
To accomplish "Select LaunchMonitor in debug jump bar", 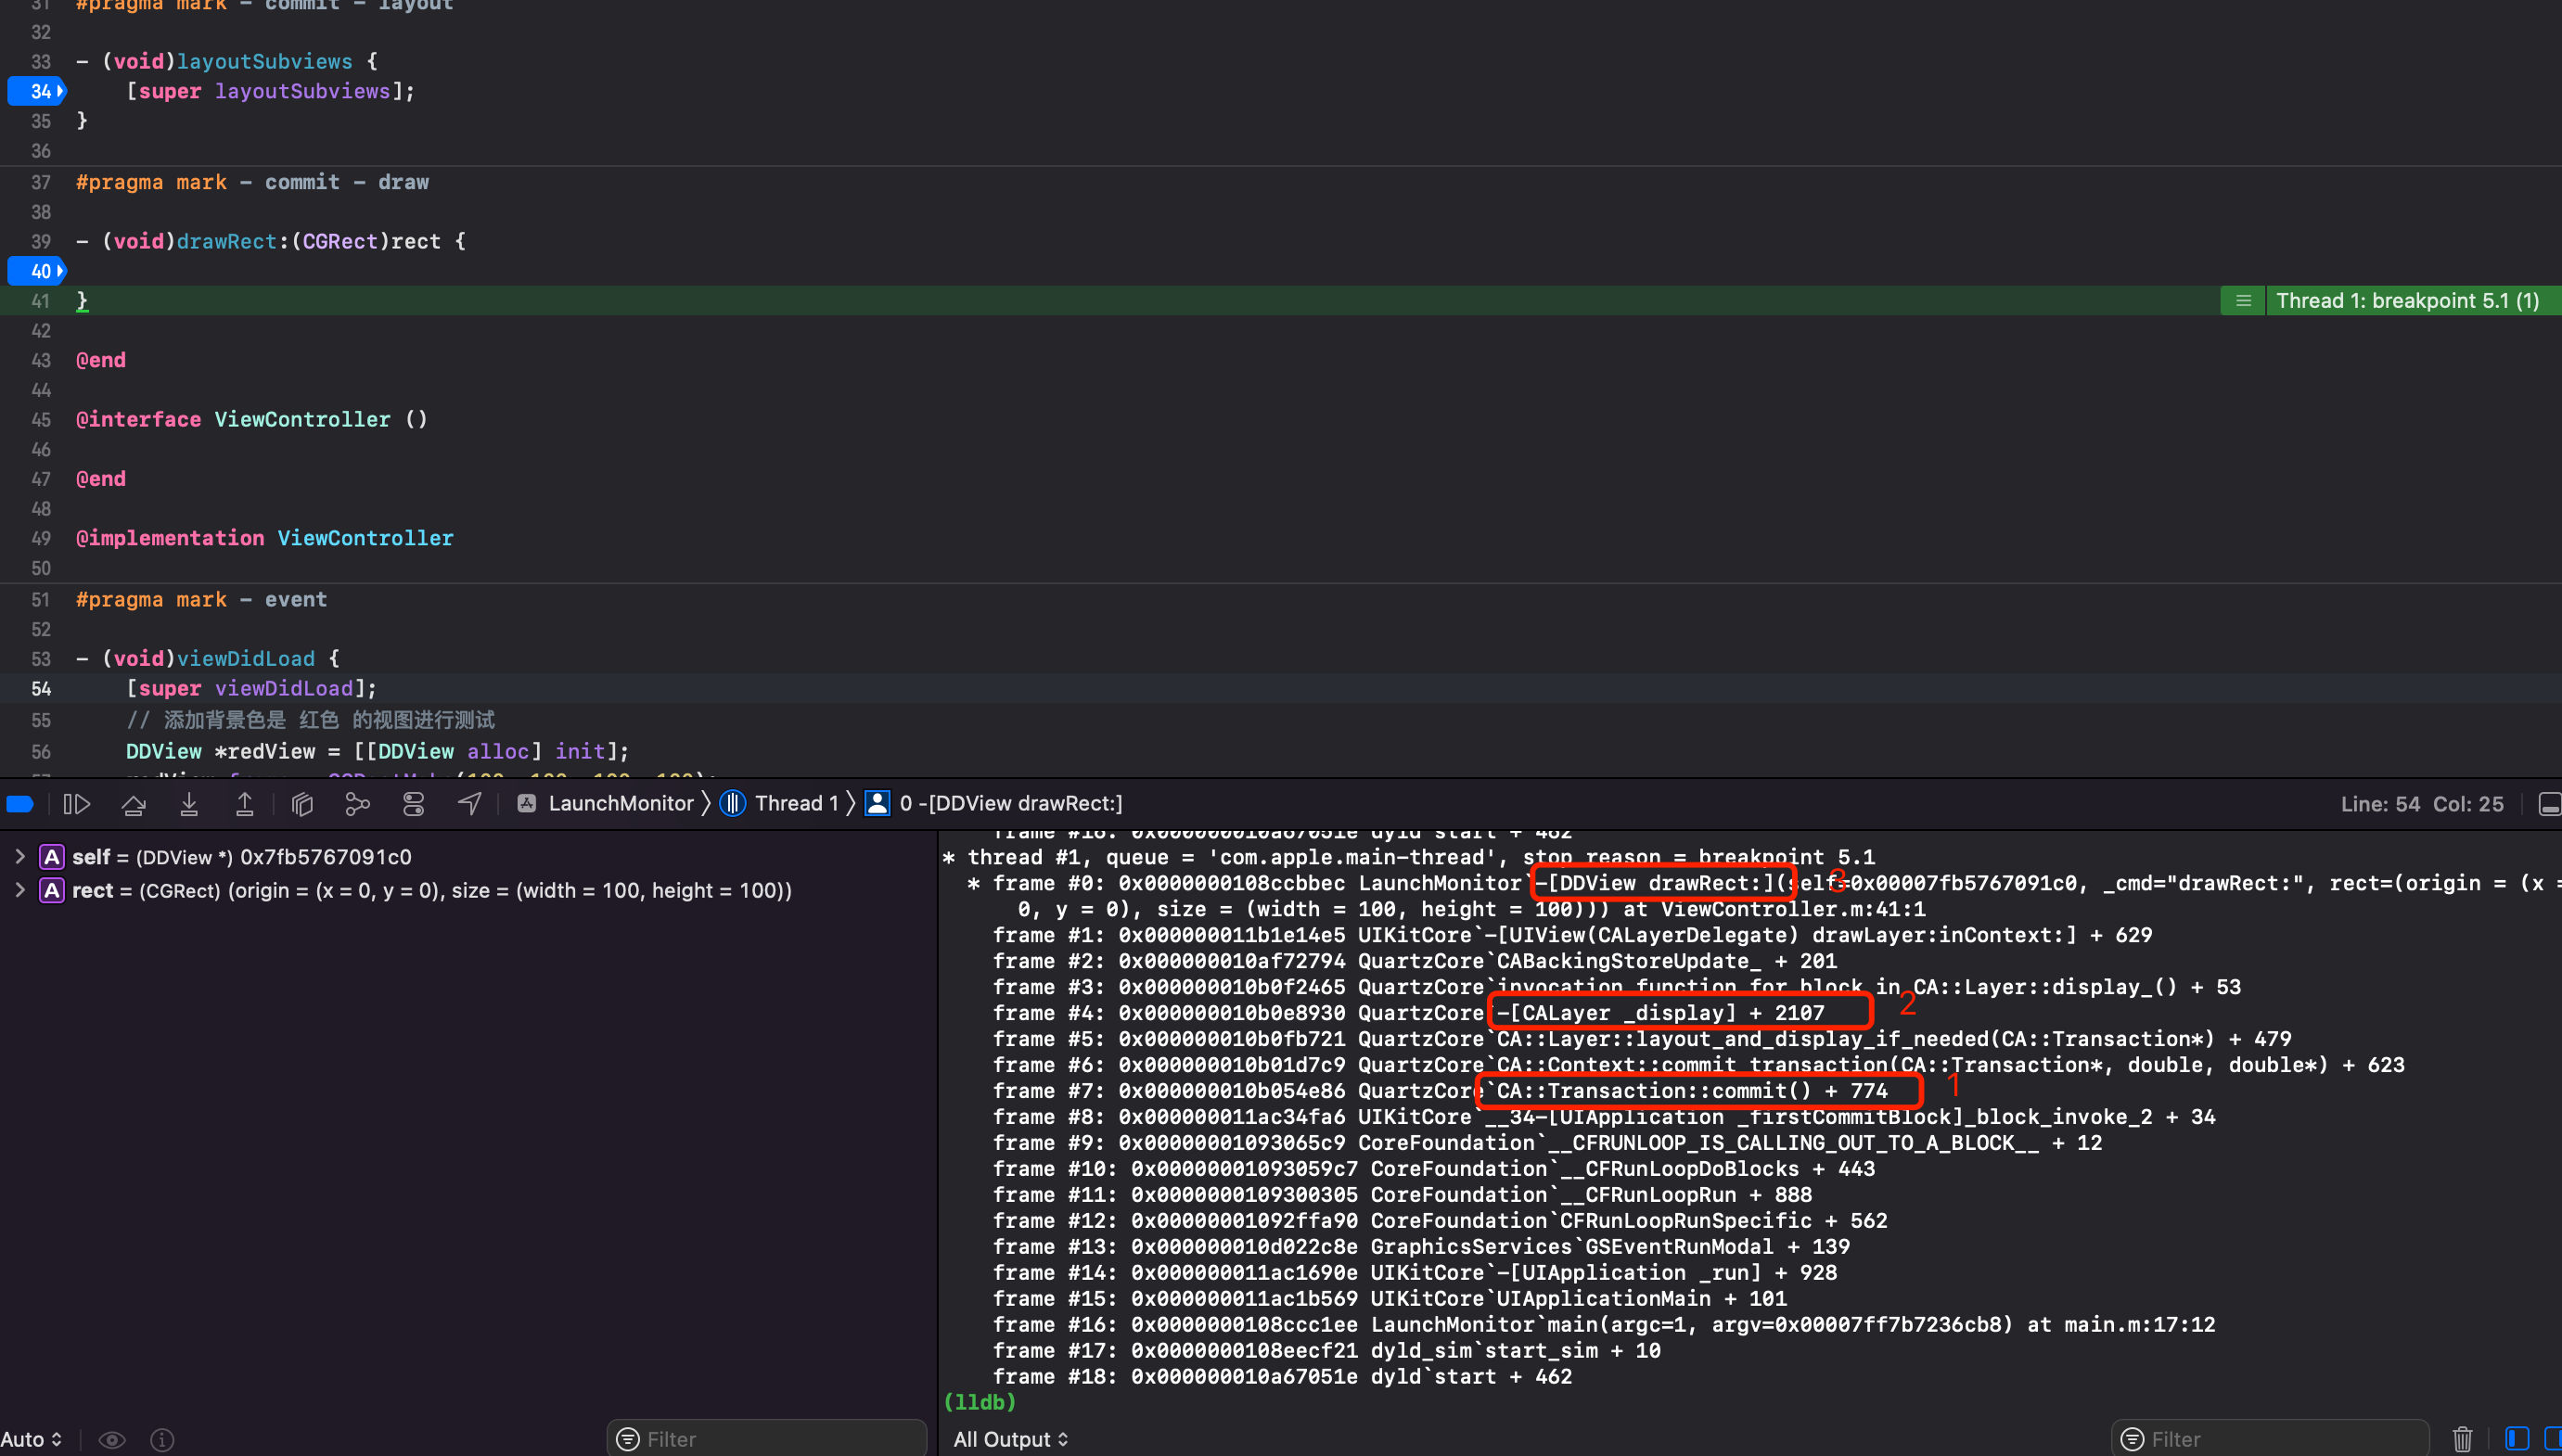I will [619, 804].
